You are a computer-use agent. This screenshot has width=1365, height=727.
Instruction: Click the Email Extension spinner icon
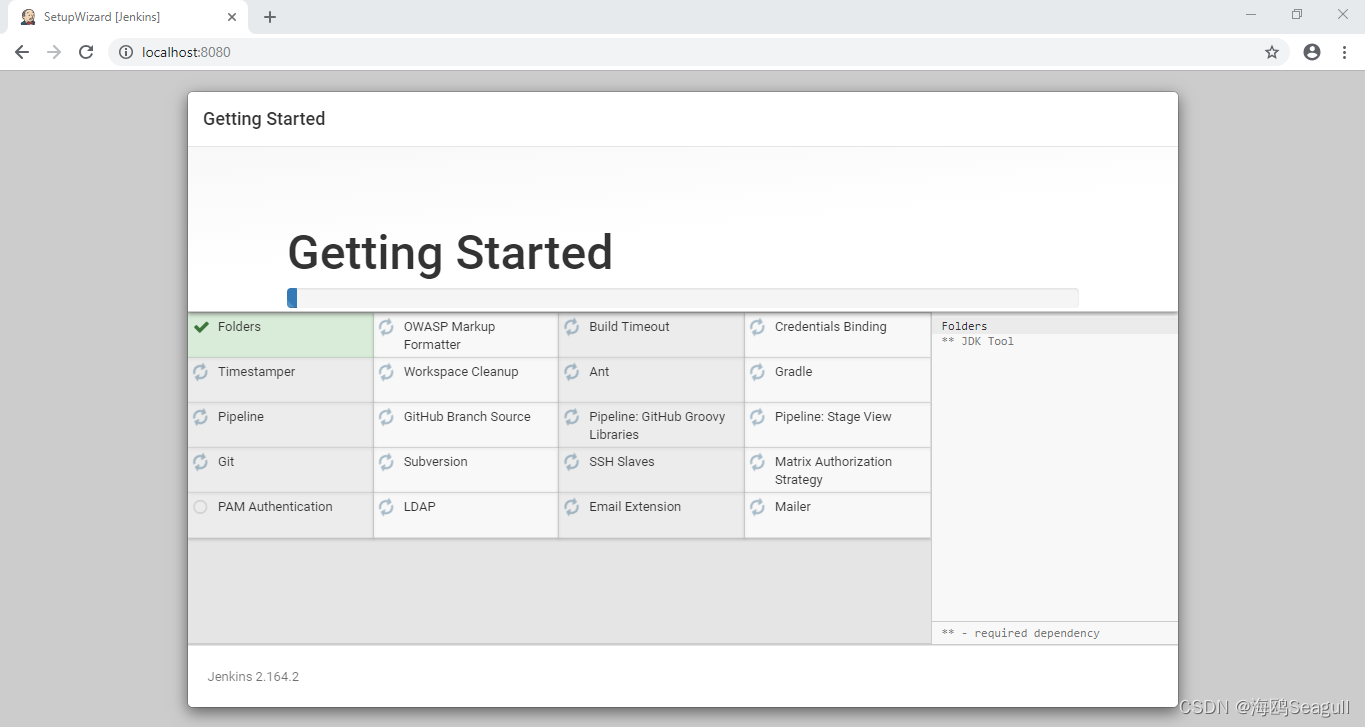coord(571,507)
